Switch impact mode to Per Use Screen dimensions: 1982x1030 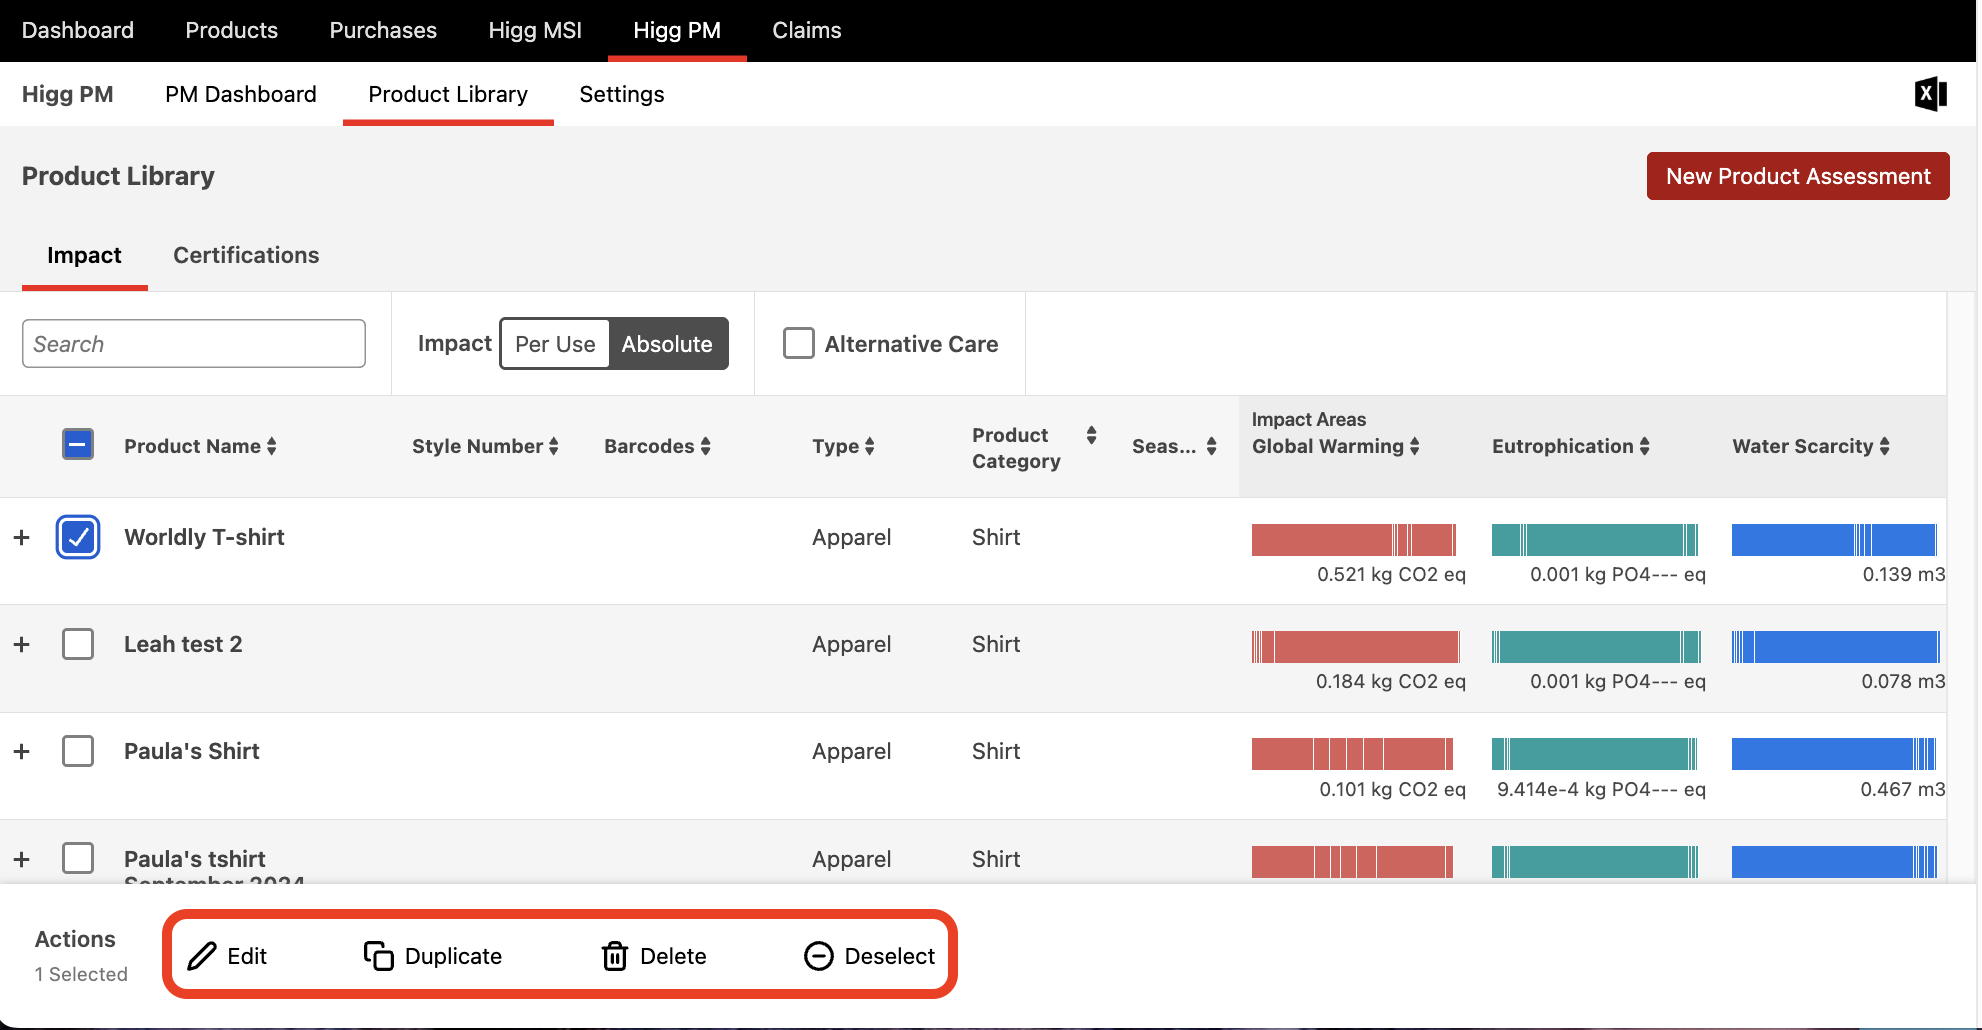pyautogui.click(x=555, y=344)
